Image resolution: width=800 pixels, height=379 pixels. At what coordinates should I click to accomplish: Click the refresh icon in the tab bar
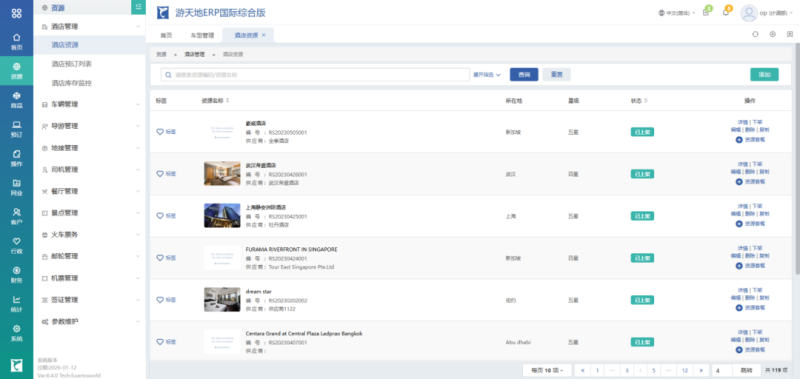tap(756, 34)
